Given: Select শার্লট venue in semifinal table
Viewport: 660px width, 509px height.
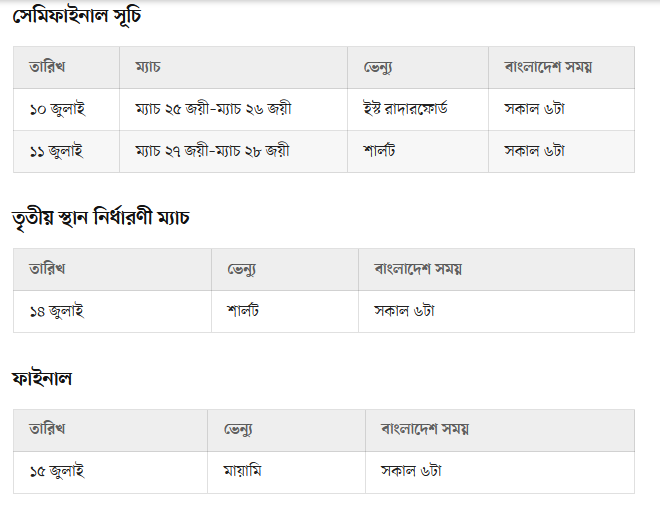Looking at the screenshot, I should click(x=418, y=152).
